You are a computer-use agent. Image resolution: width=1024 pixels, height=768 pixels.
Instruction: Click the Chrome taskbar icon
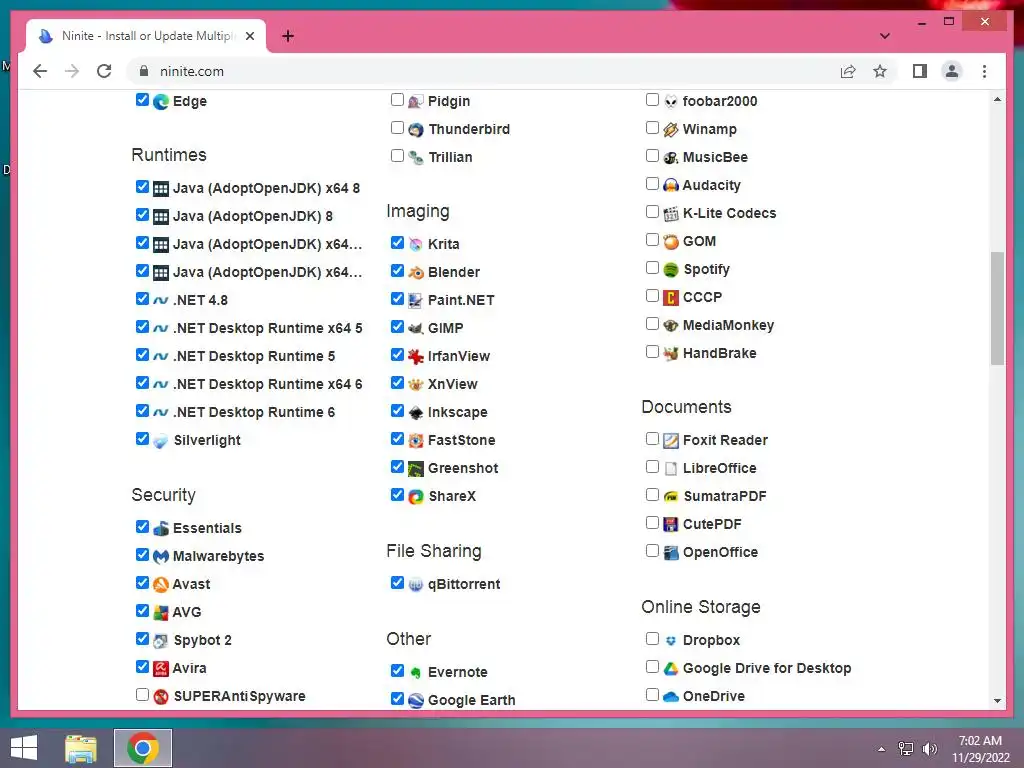point(143,748)
